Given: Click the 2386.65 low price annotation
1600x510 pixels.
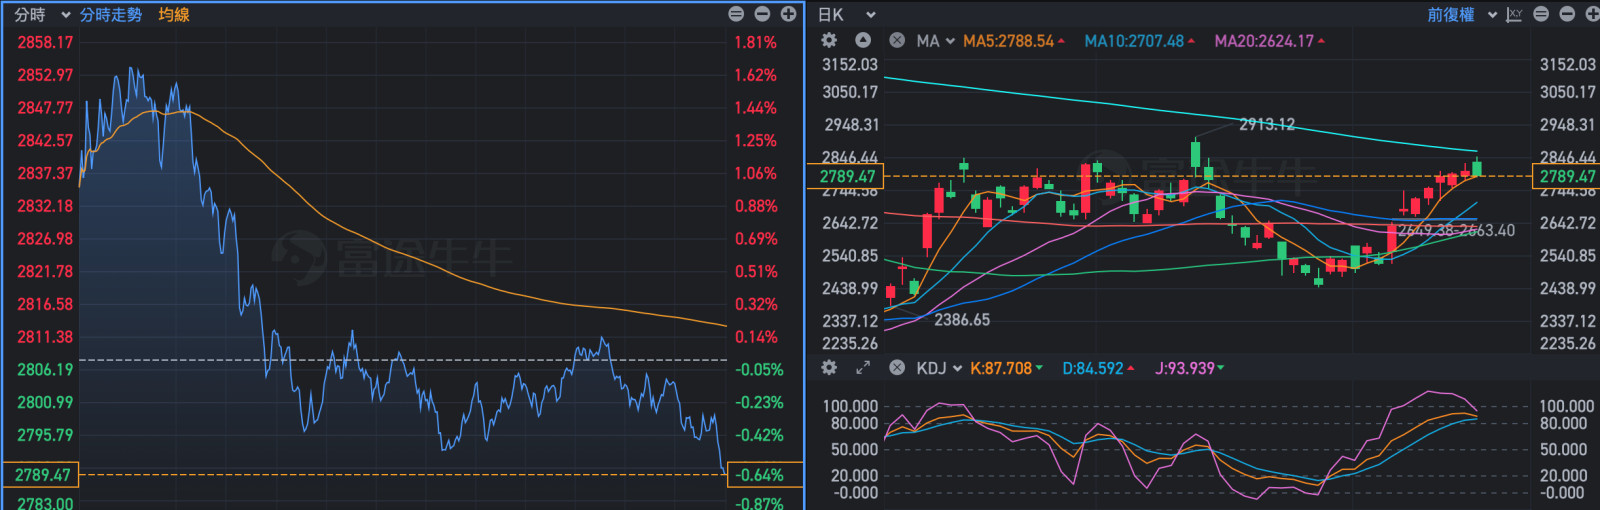Looking at the screenshot, I should coord(962,320).
